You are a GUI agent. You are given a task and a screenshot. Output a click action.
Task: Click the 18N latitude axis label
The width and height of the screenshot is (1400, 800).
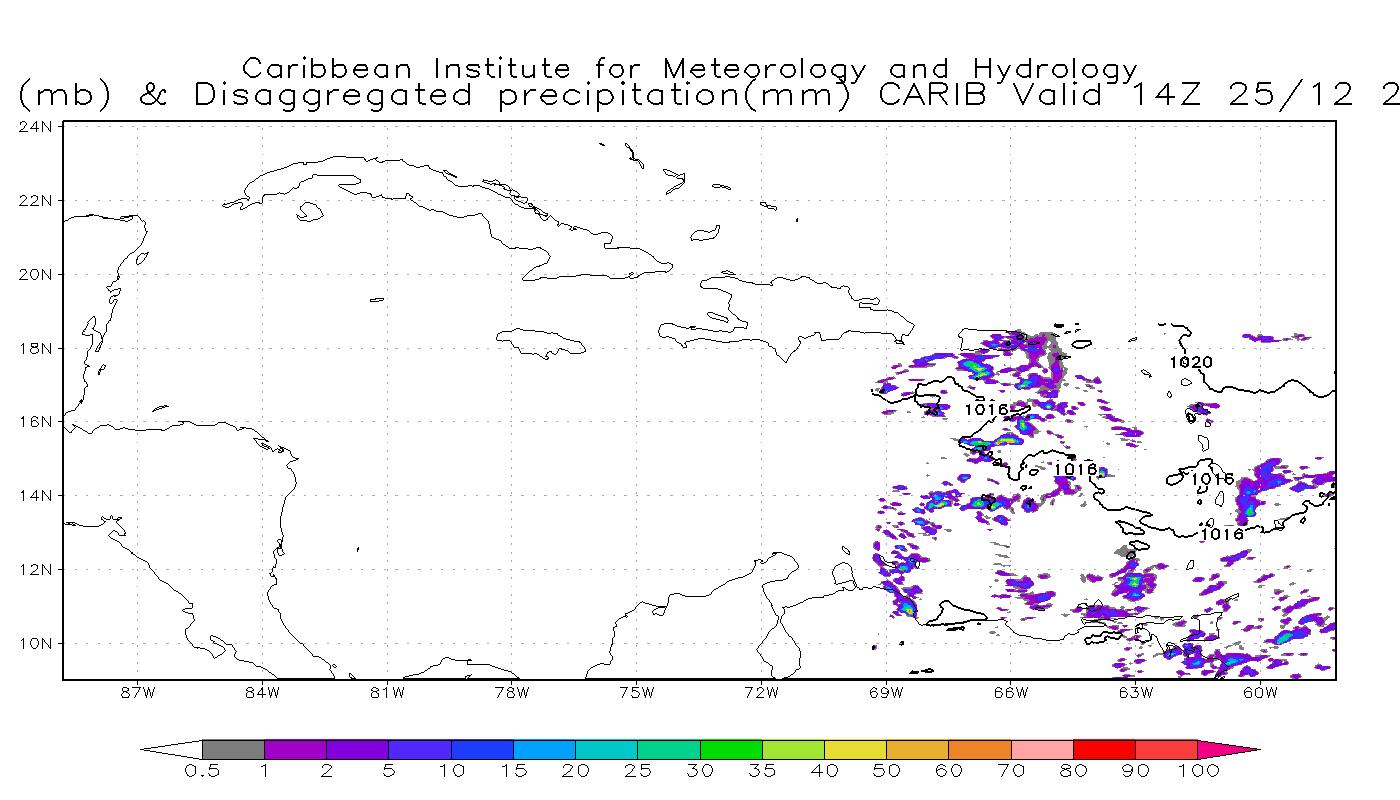point(37,348)
